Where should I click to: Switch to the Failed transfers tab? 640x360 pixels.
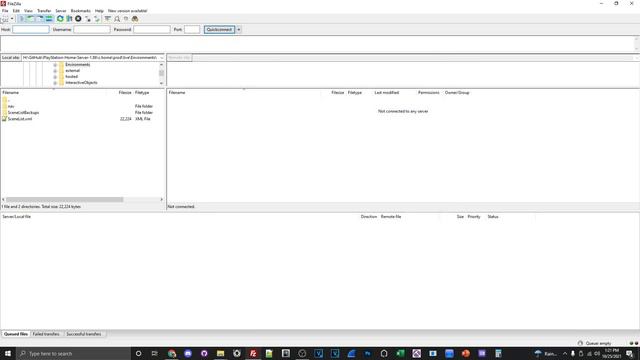click(x=46, y=334)
